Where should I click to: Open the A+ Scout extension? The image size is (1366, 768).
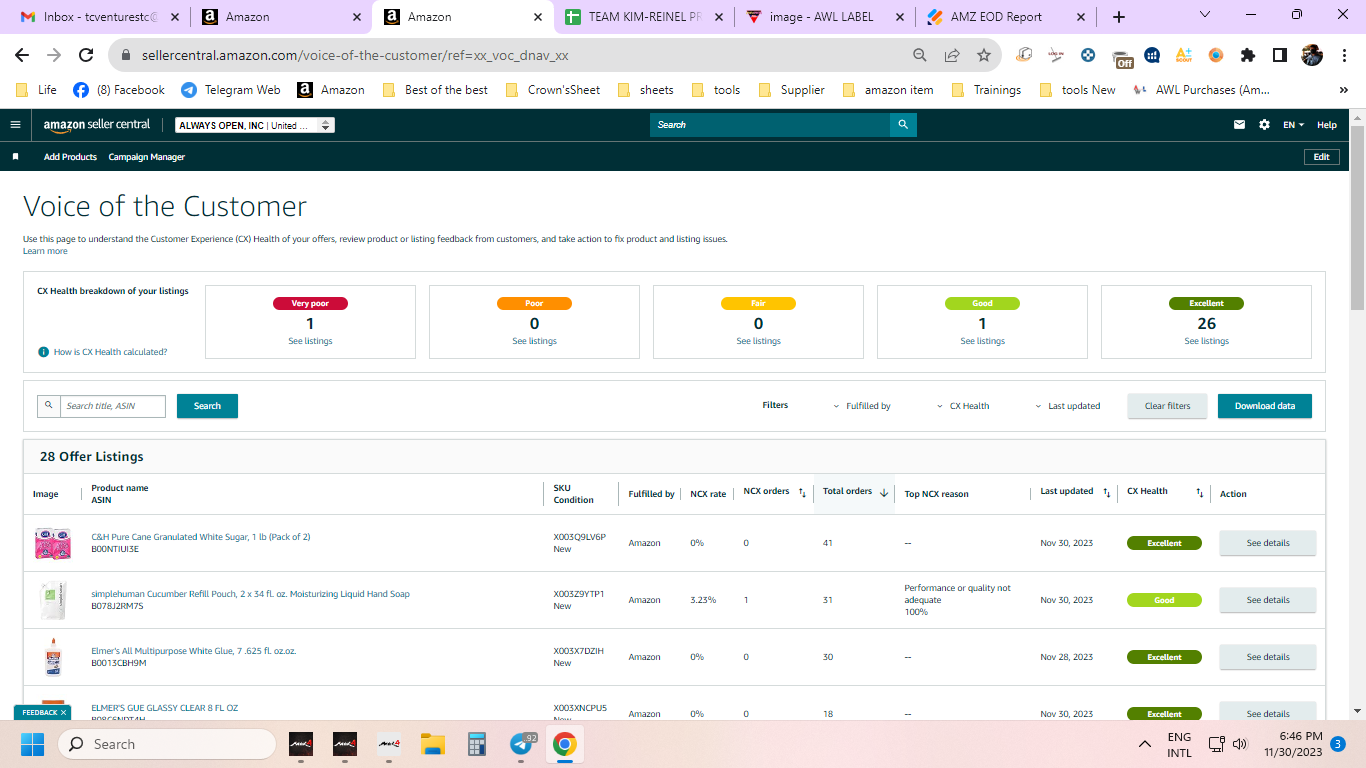pyautogui.click(x=1184, y=55)
